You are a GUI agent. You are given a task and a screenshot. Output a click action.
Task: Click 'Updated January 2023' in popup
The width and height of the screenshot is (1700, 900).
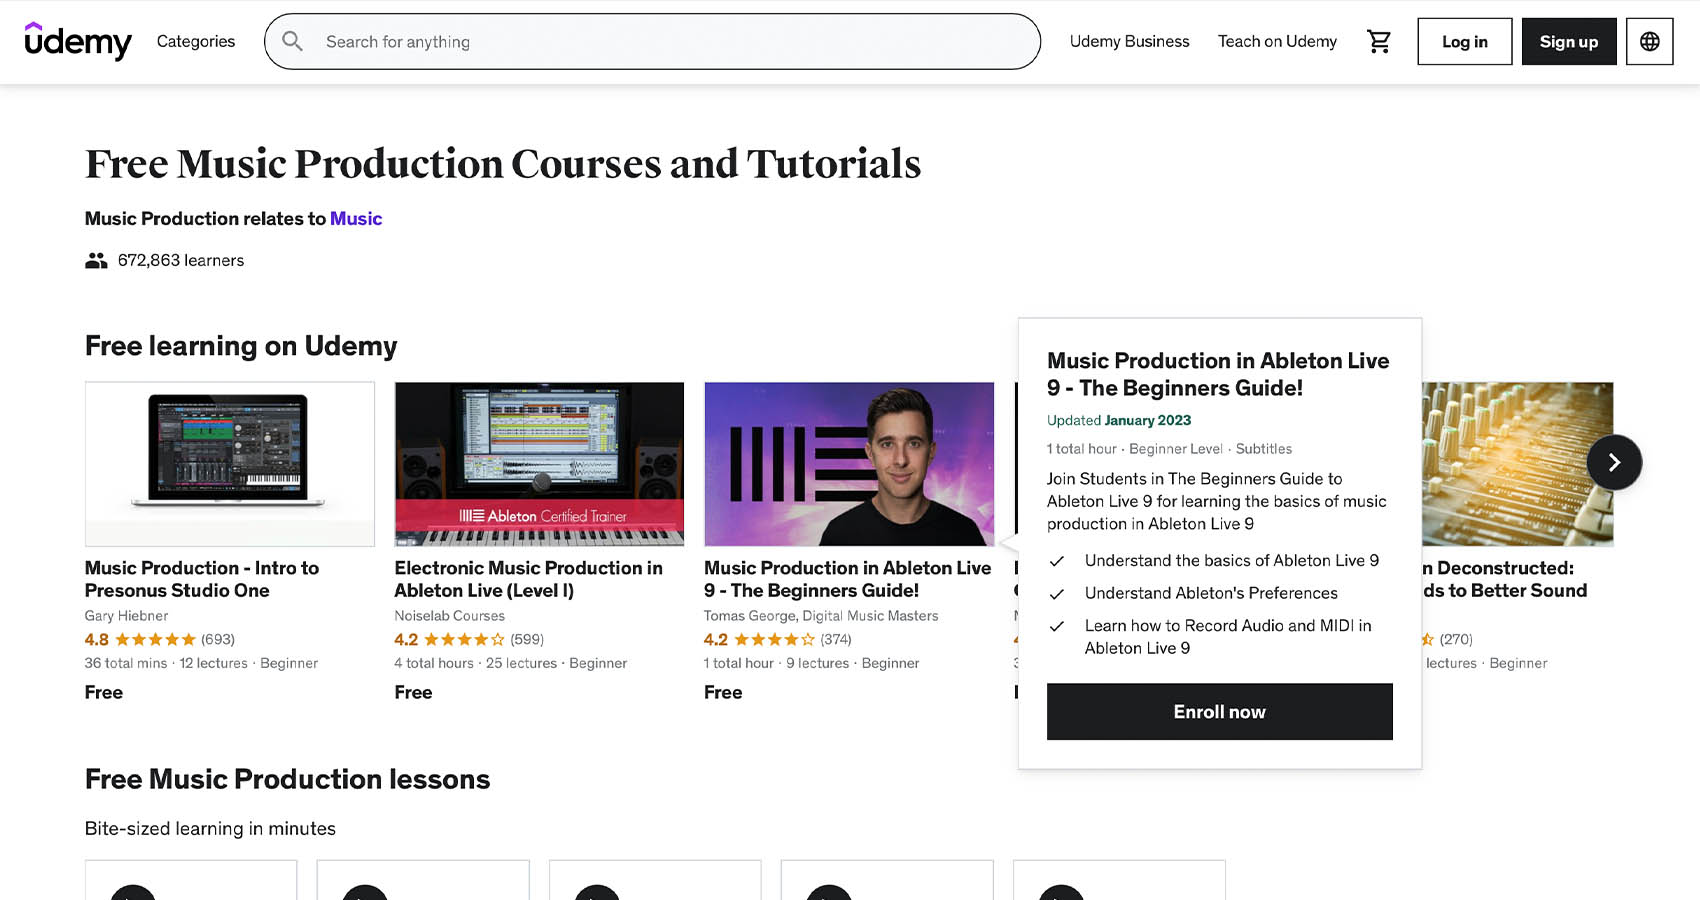pyautogui.click(x=1119, y=420)
